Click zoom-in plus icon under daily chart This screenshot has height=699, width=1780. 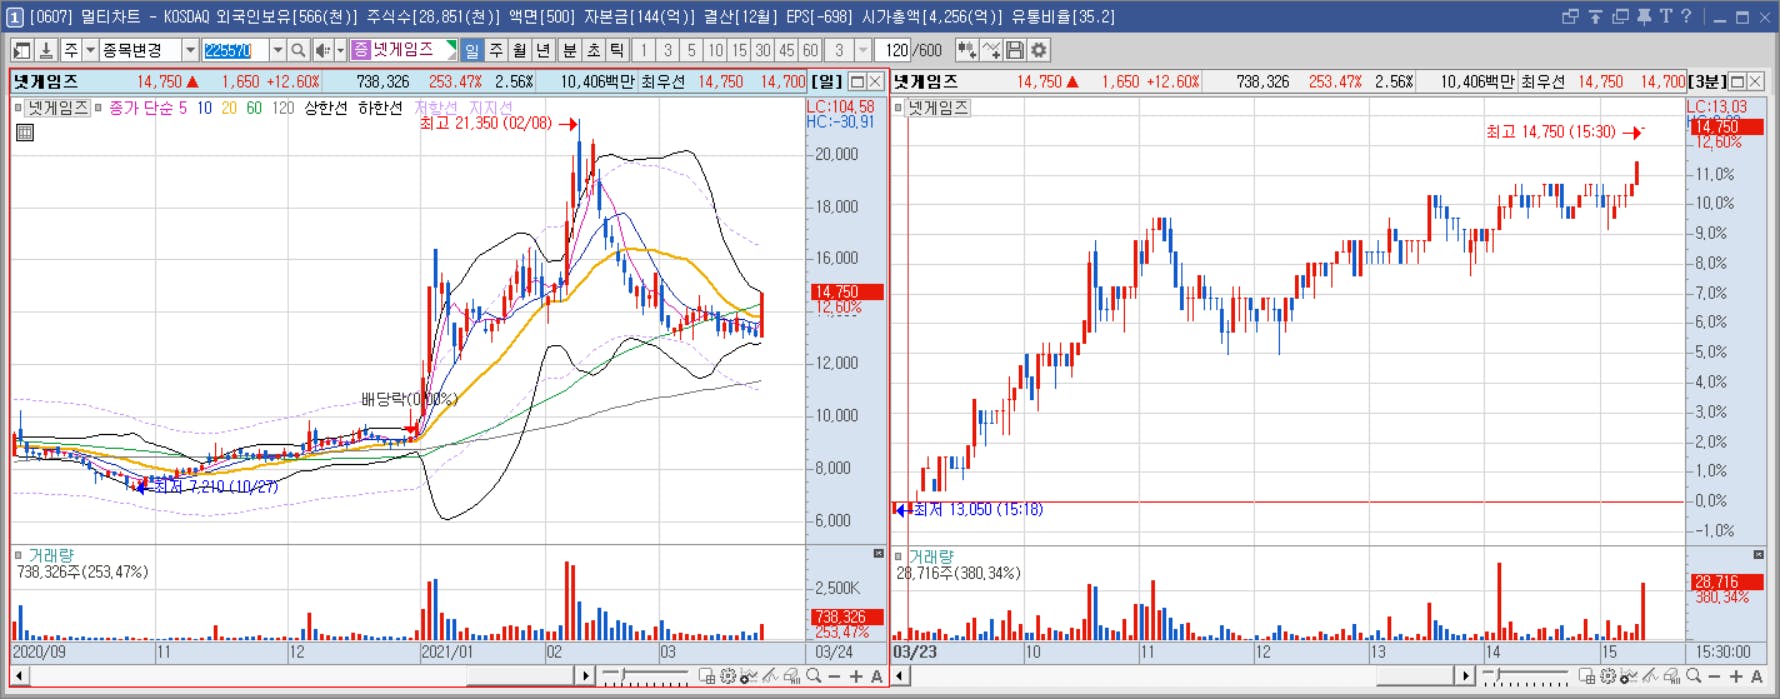[x=856, y=677]
